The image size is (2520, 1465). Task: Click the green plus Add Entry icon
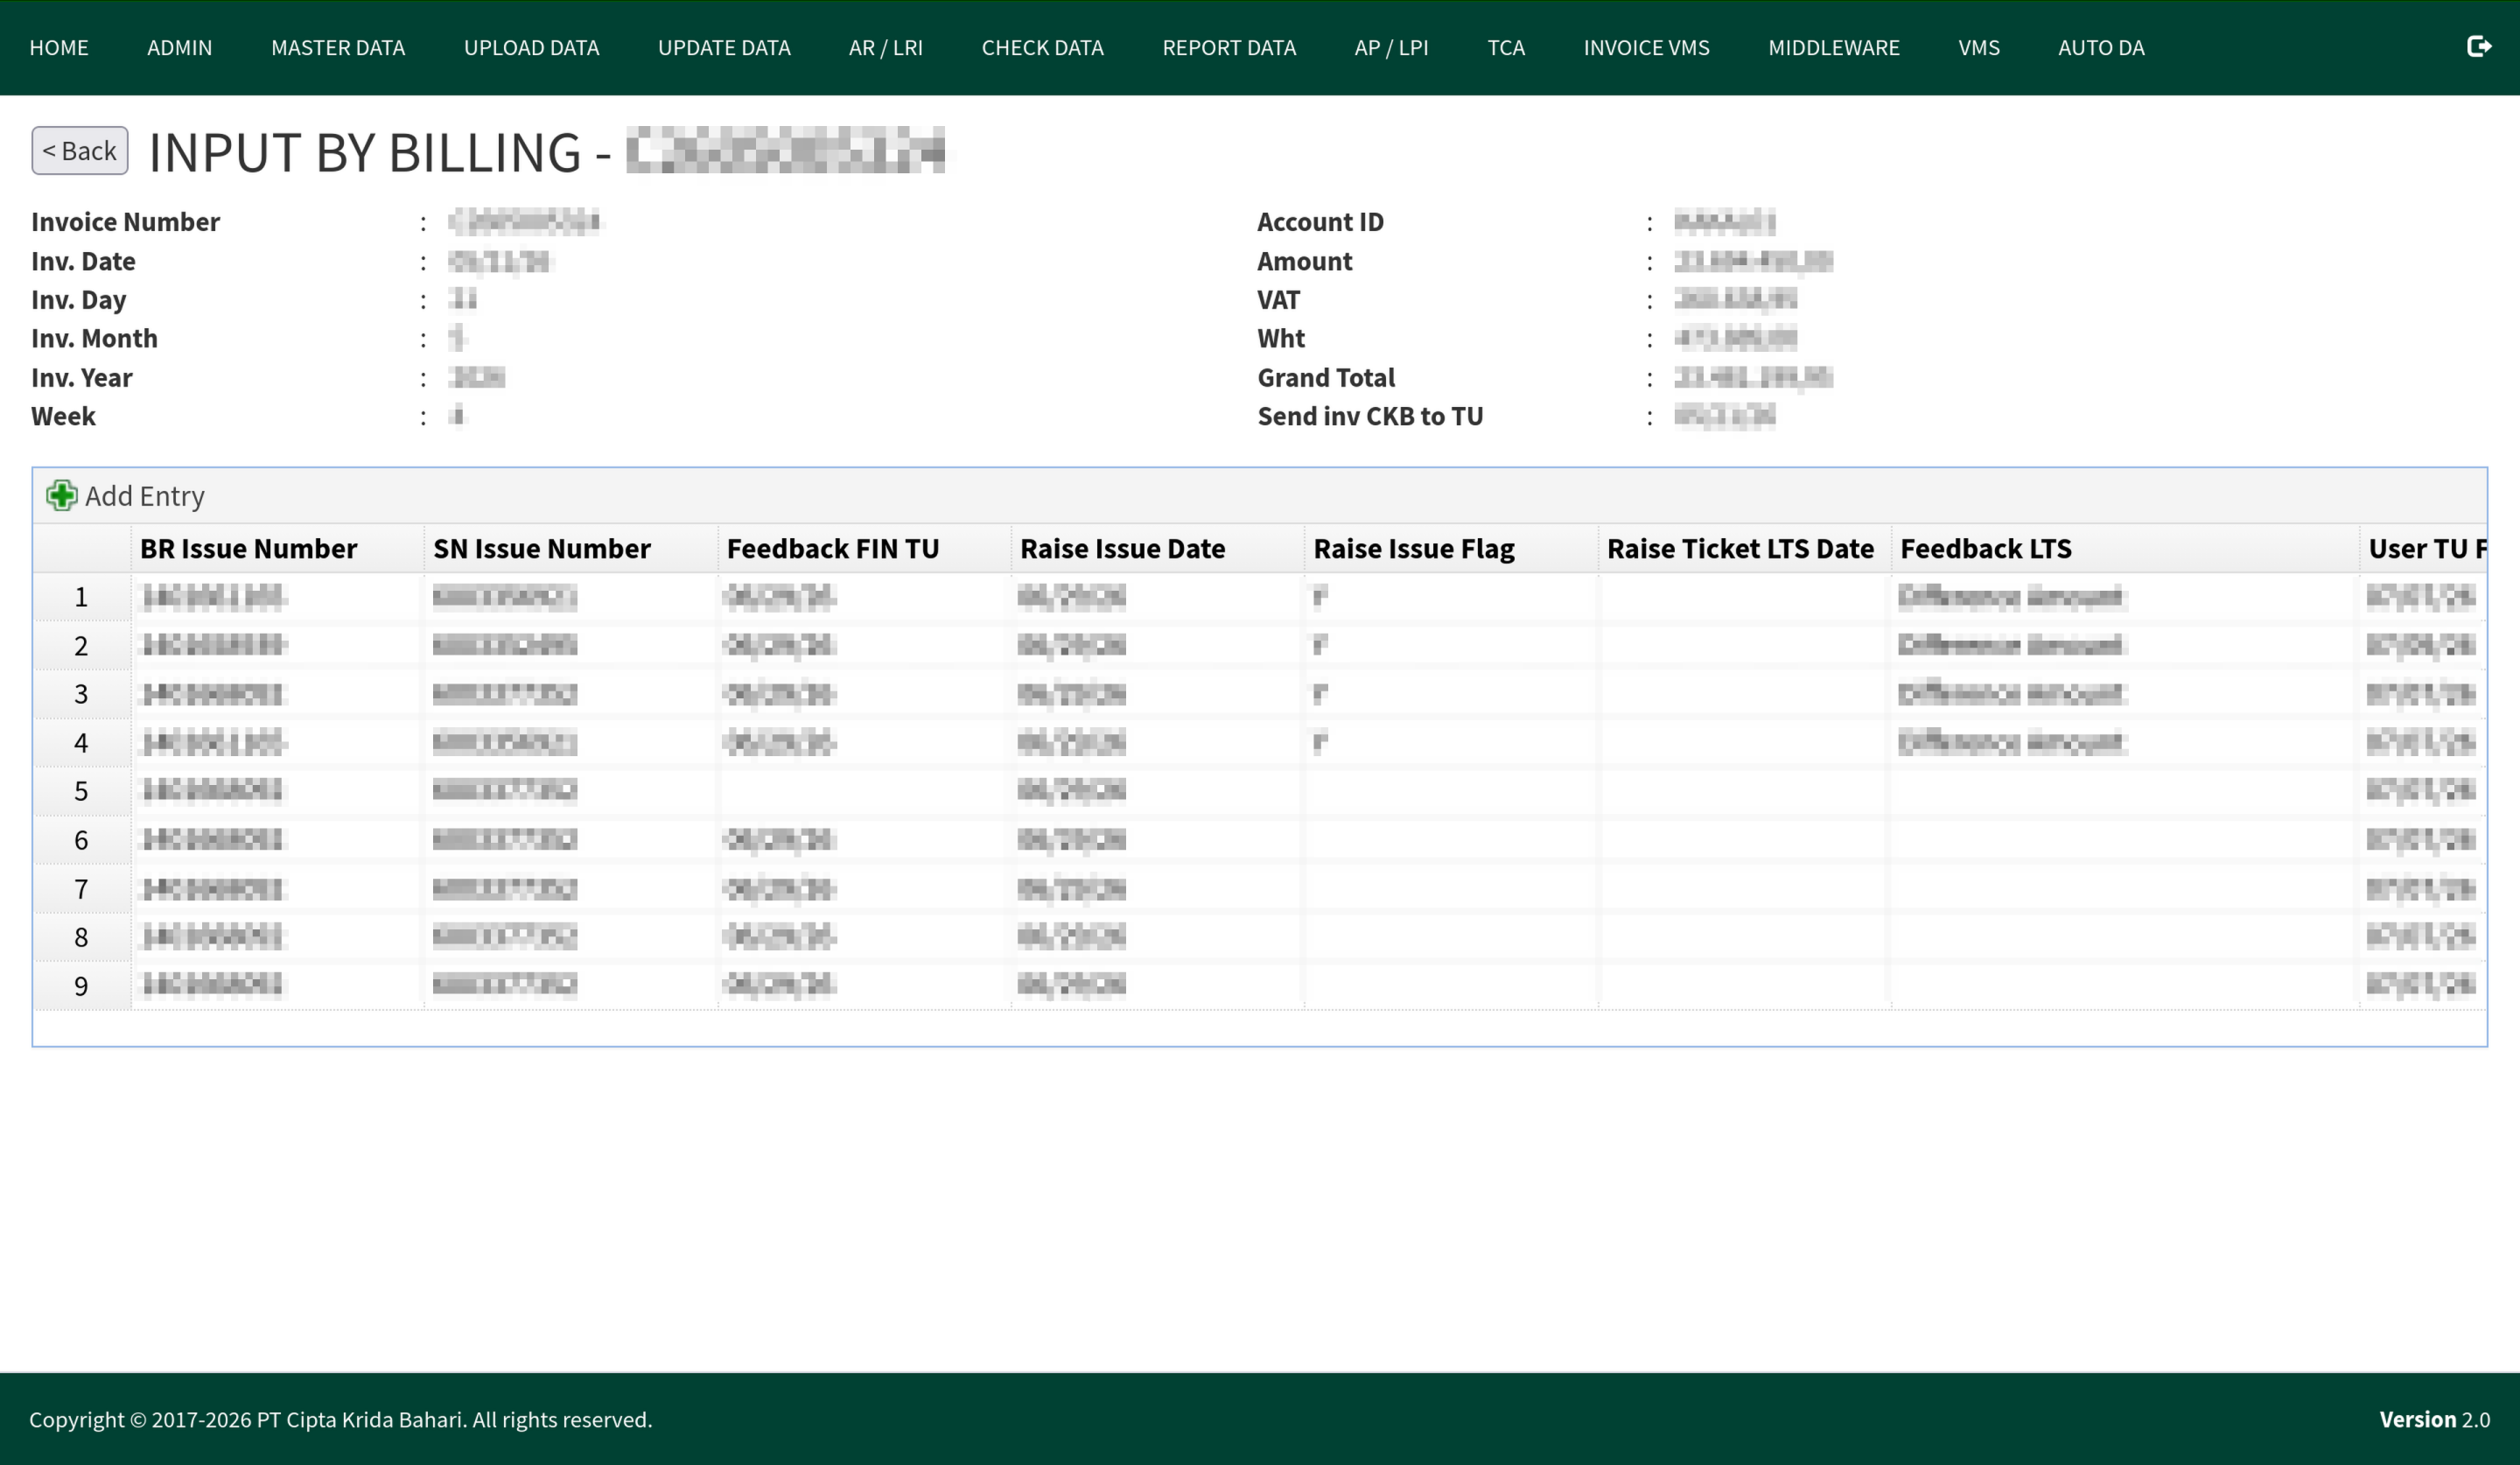(x=61, y=495)
